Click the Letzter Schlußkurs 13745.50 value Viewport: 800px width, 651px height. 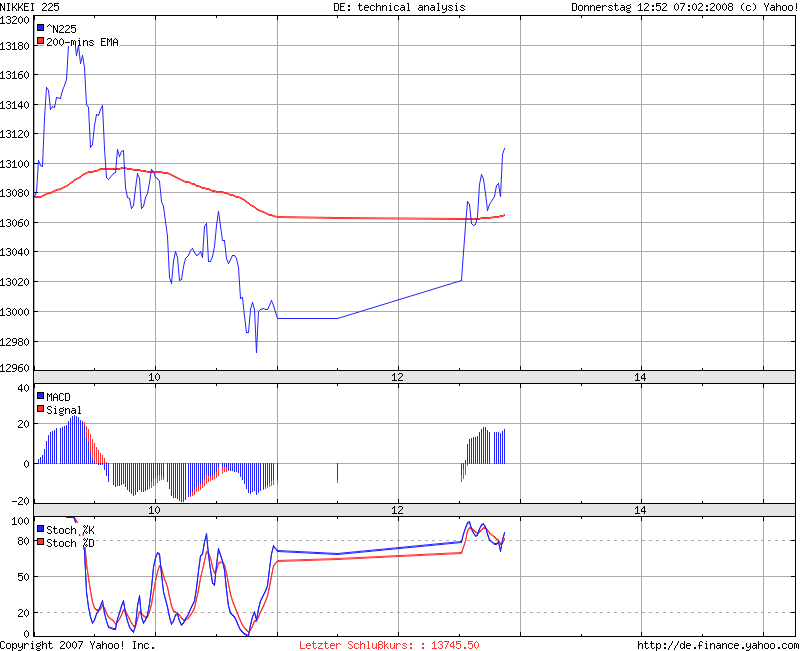coord(389,645)
